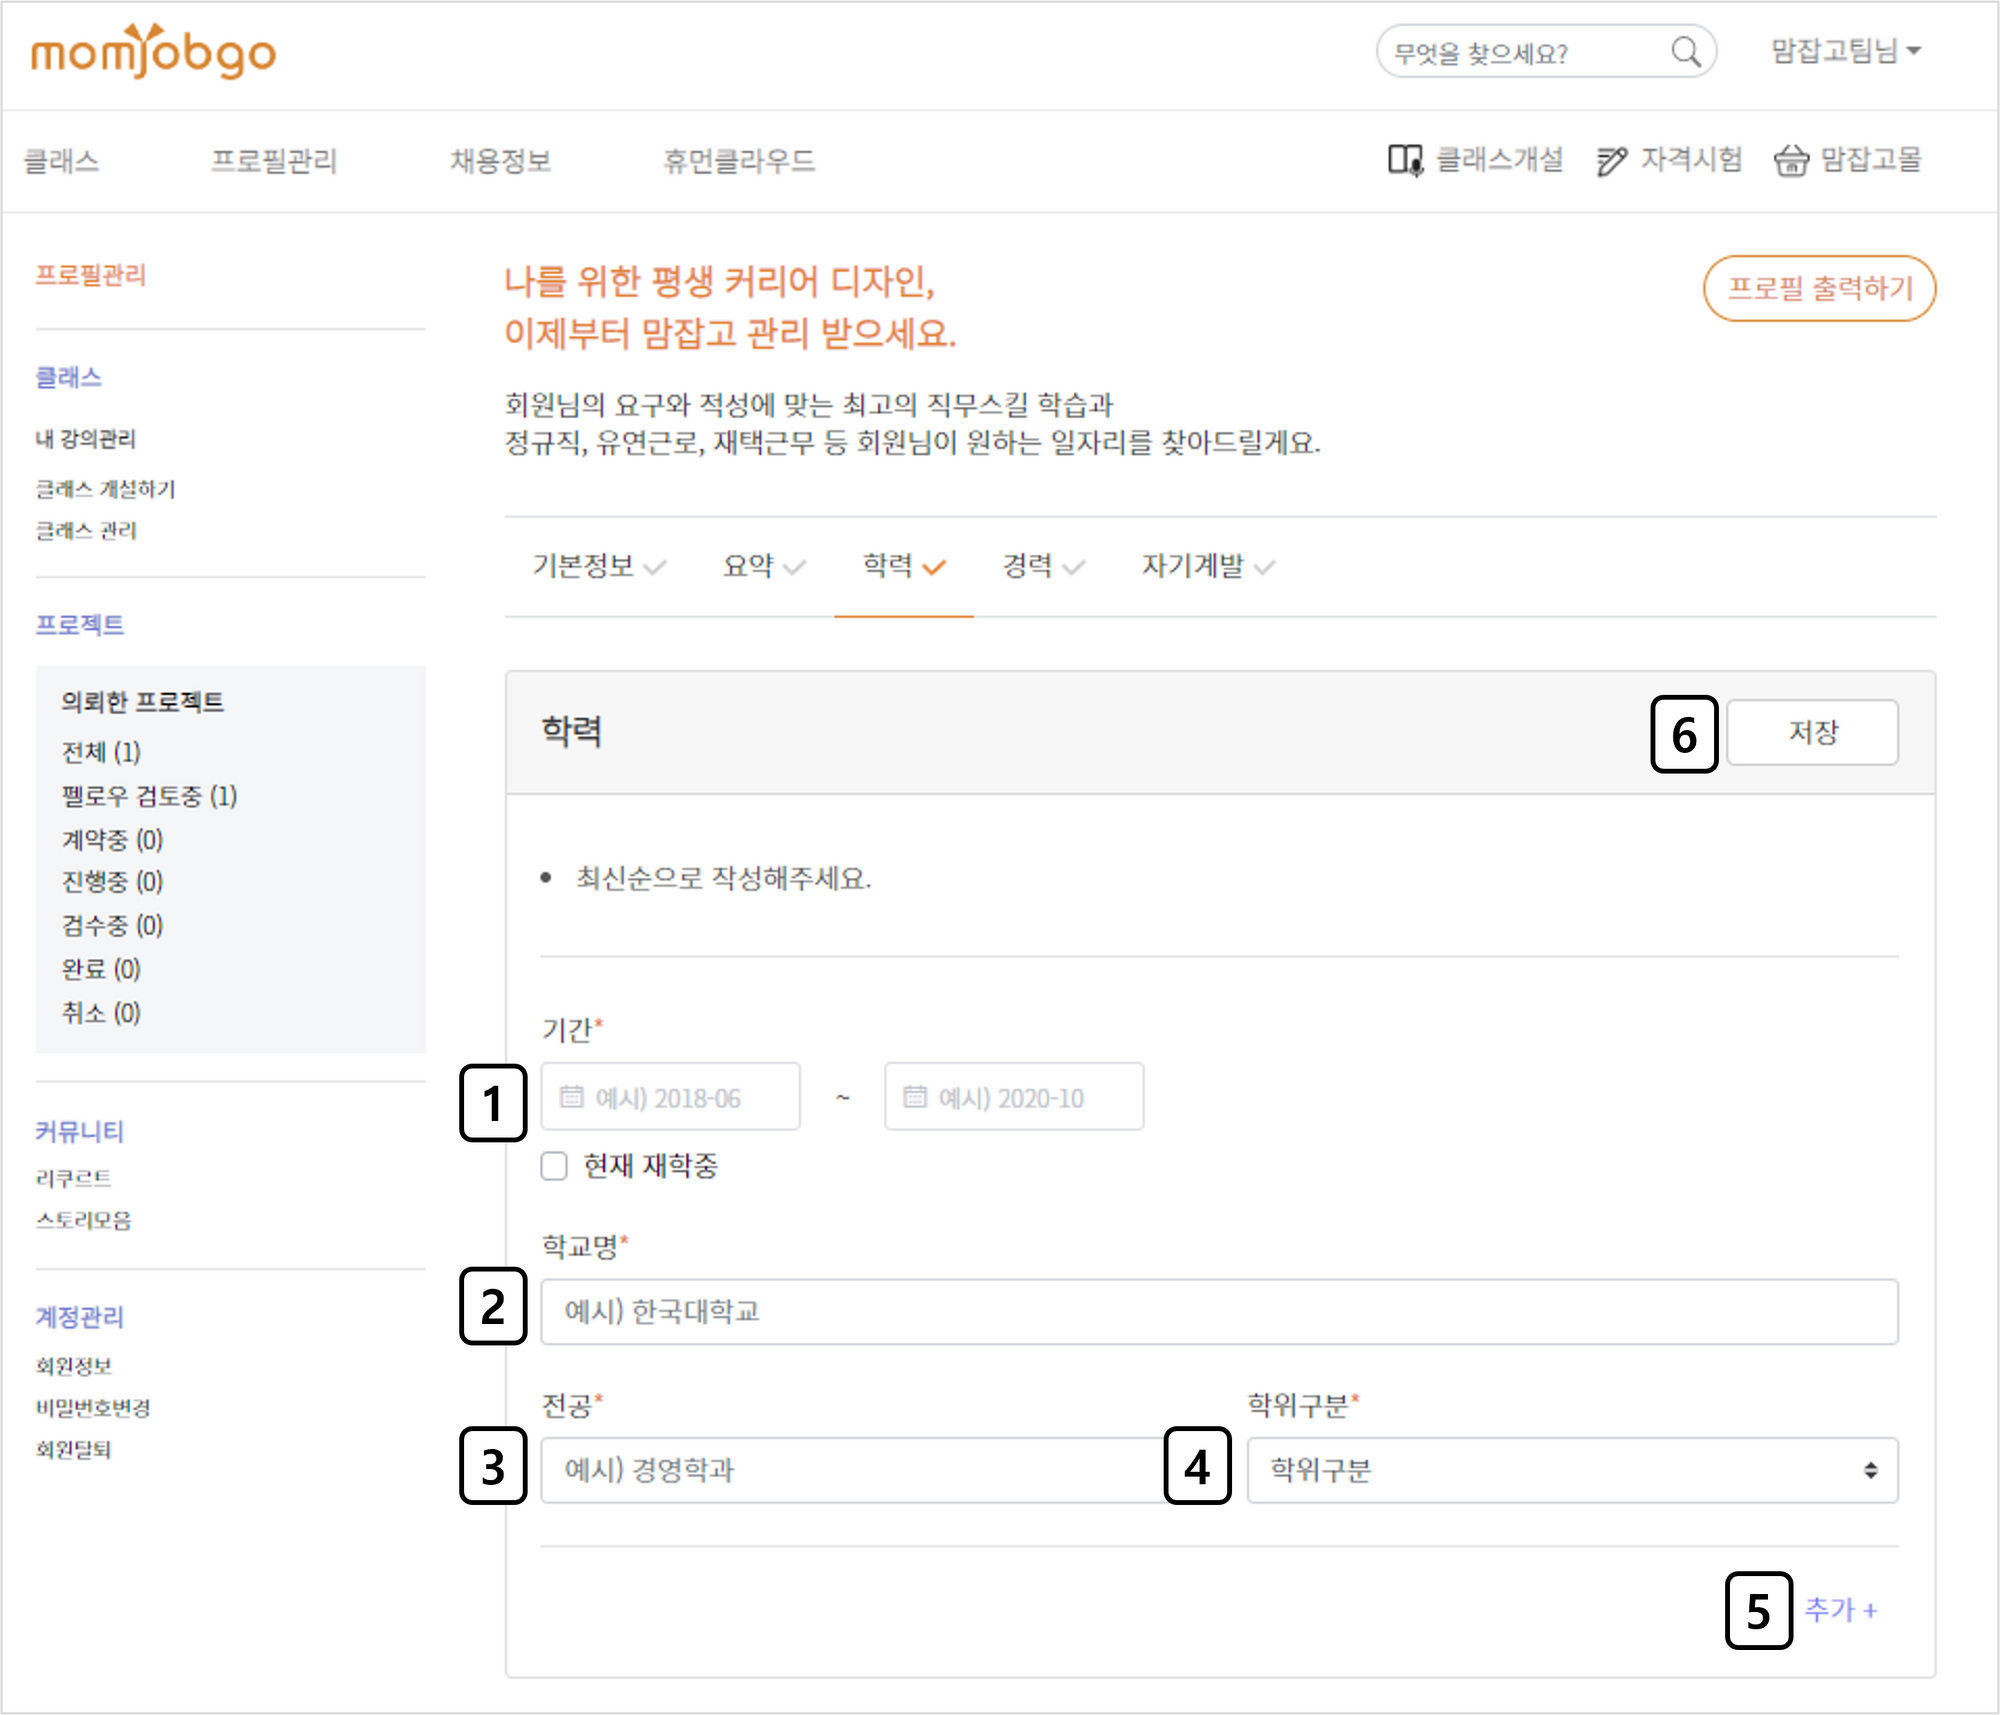Click the 저장 button

[x=1811, y=732]
